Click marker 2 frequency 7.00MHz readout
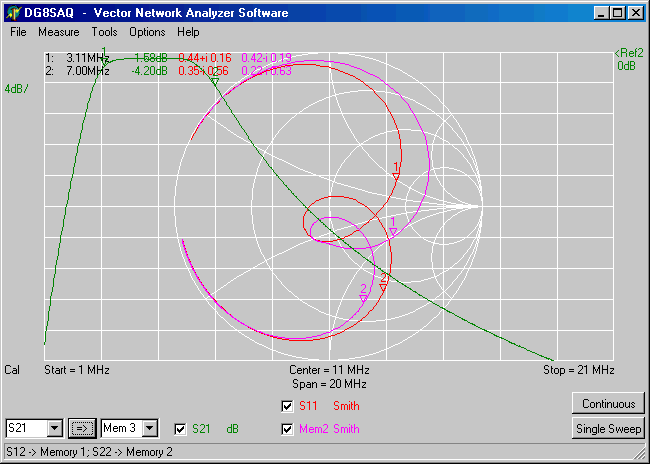 (x=87, y=71)
